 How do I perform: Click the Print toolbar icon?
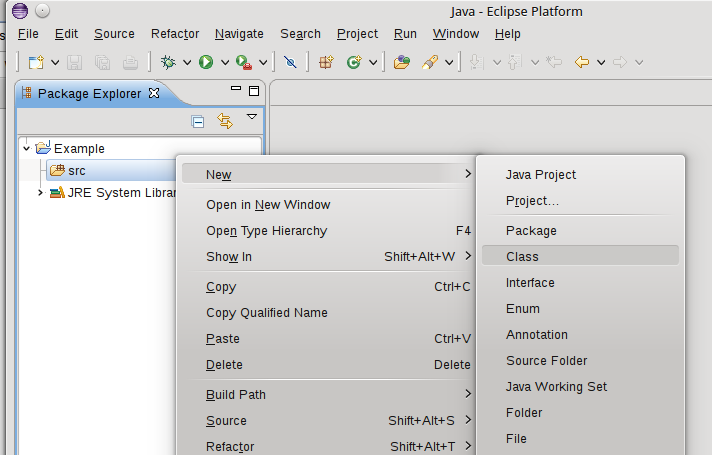pos(130,62)
